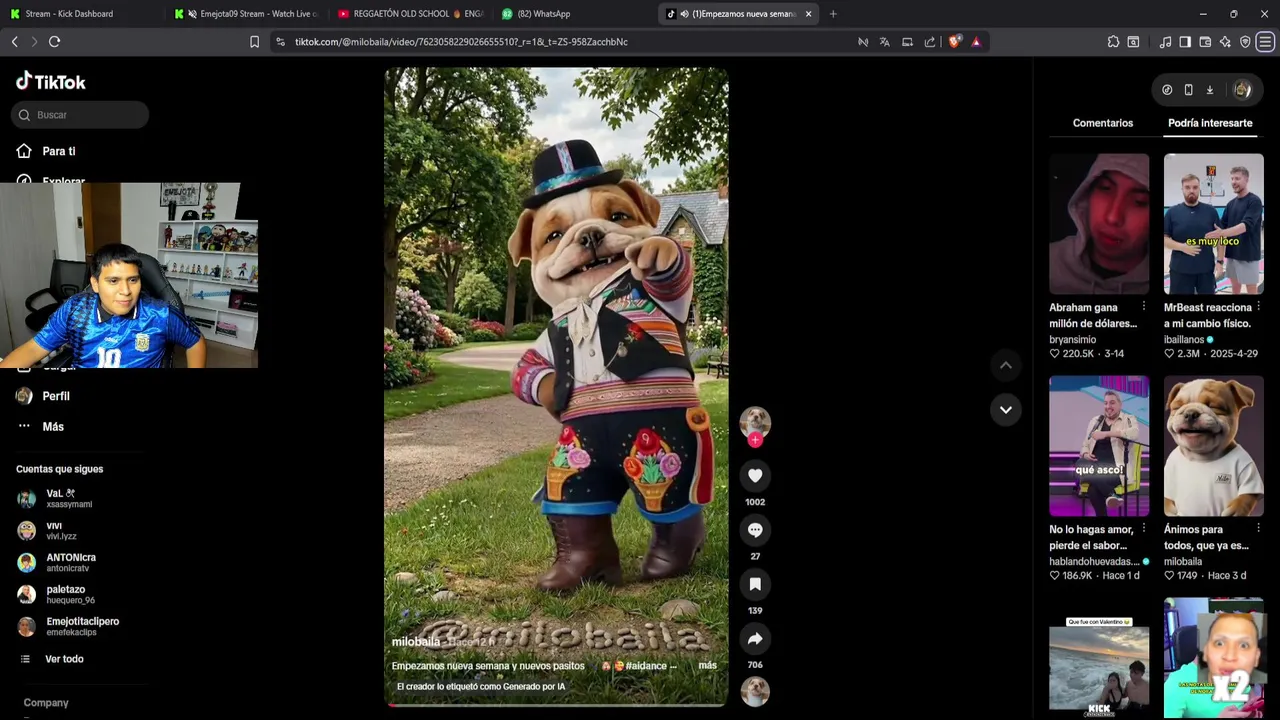Open milobaila avatar beside the video
The width and height of the screenshot is (1280, 720).
tap(755, 421)
